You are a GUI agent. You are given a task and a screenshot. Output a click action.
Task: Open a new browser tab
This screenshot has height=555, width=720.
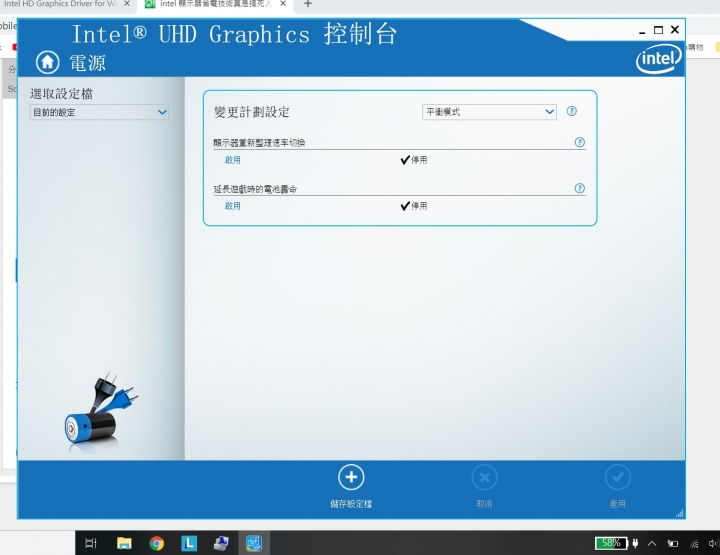[x=308, y=4]
